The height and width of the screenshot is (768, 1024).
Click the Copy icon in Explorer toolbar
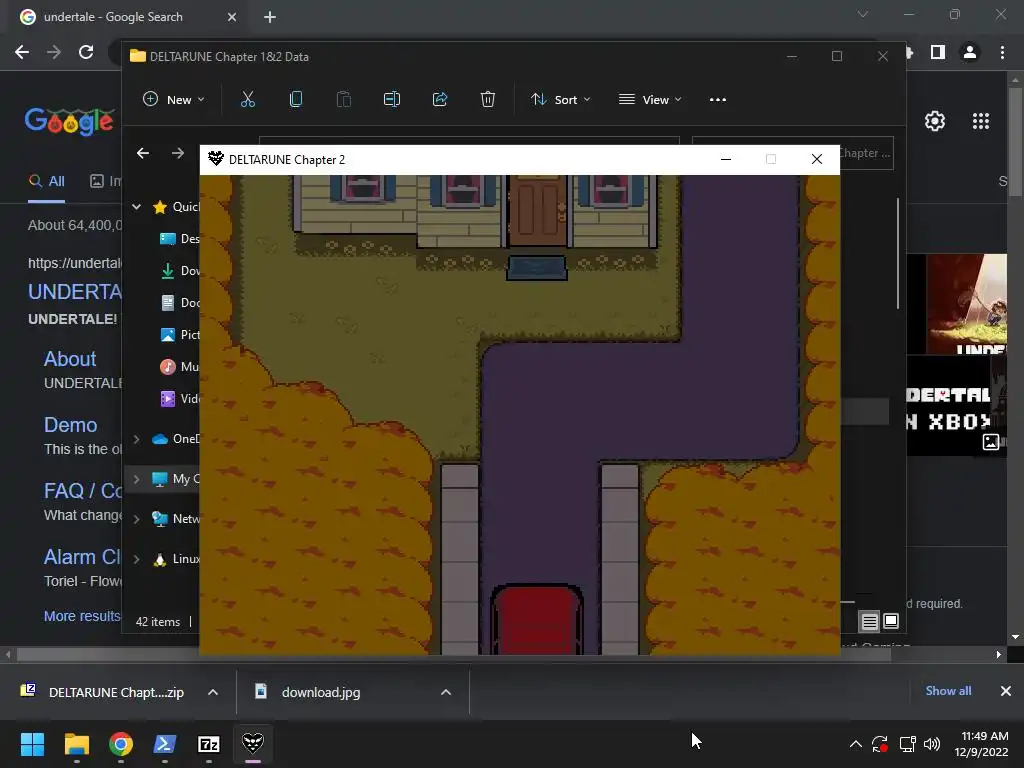(x=296, y=99)
